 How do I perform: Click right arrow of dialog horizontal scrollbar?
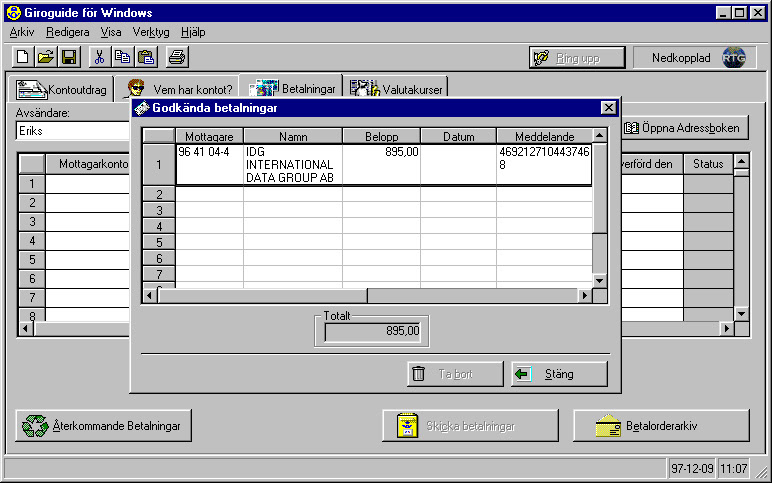point(584,295)
